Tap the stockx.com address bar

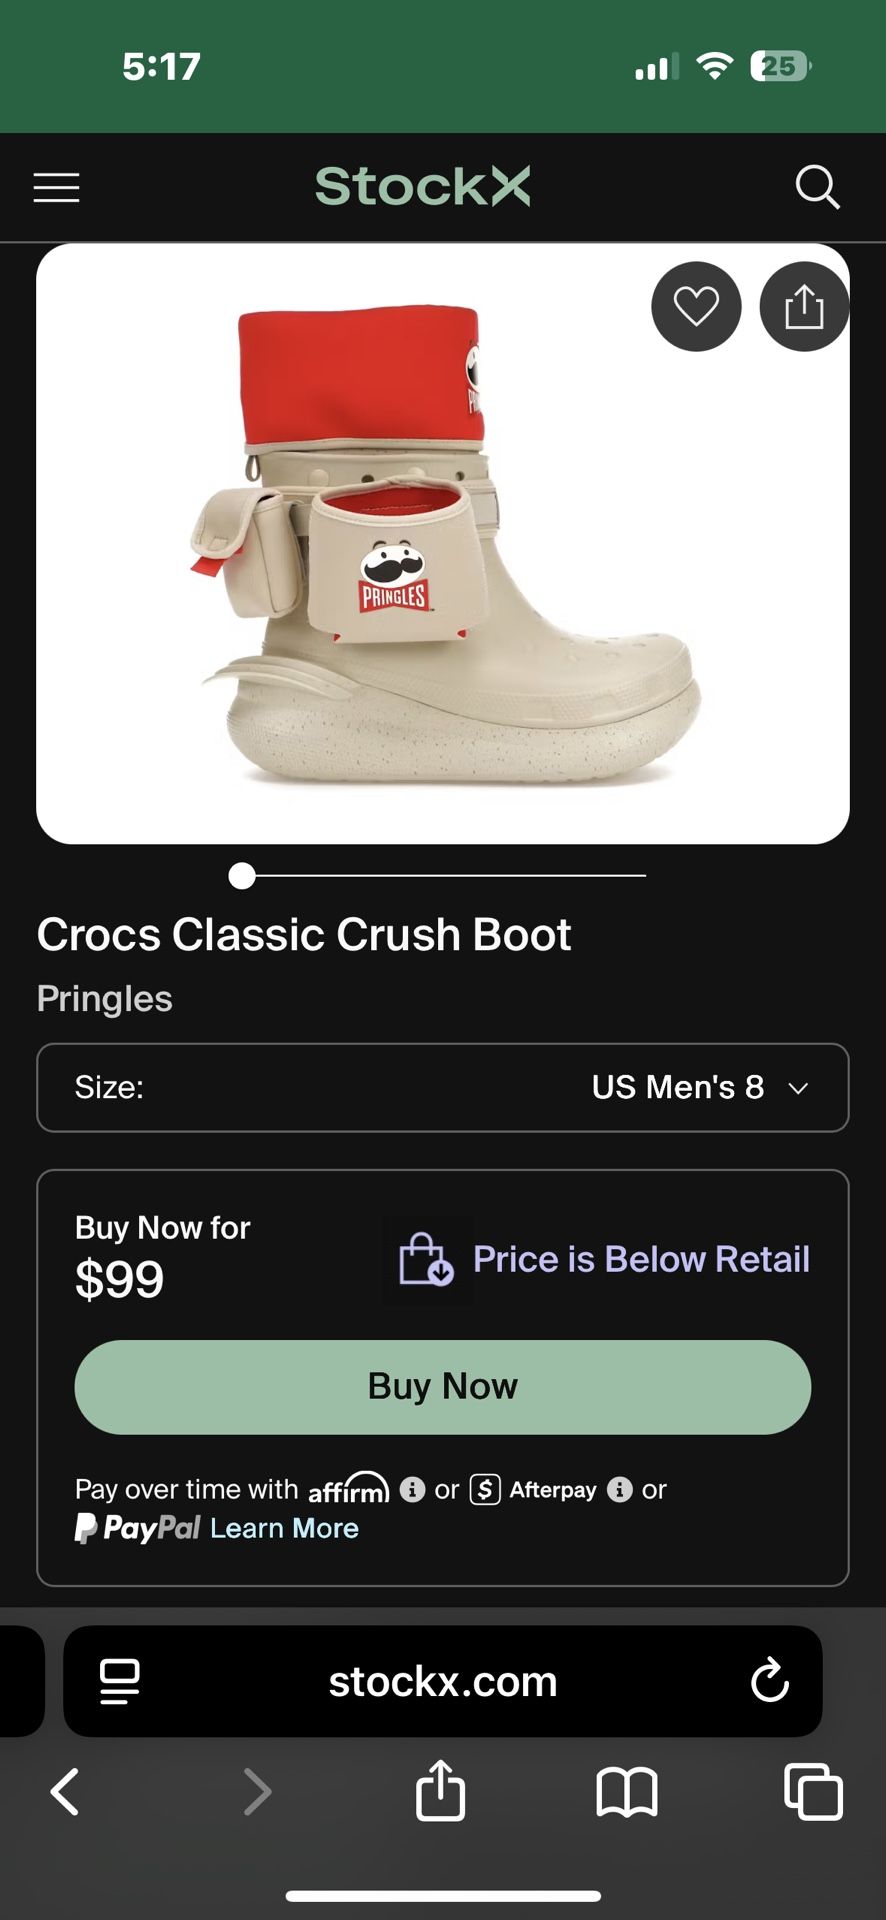point(442,1681)
